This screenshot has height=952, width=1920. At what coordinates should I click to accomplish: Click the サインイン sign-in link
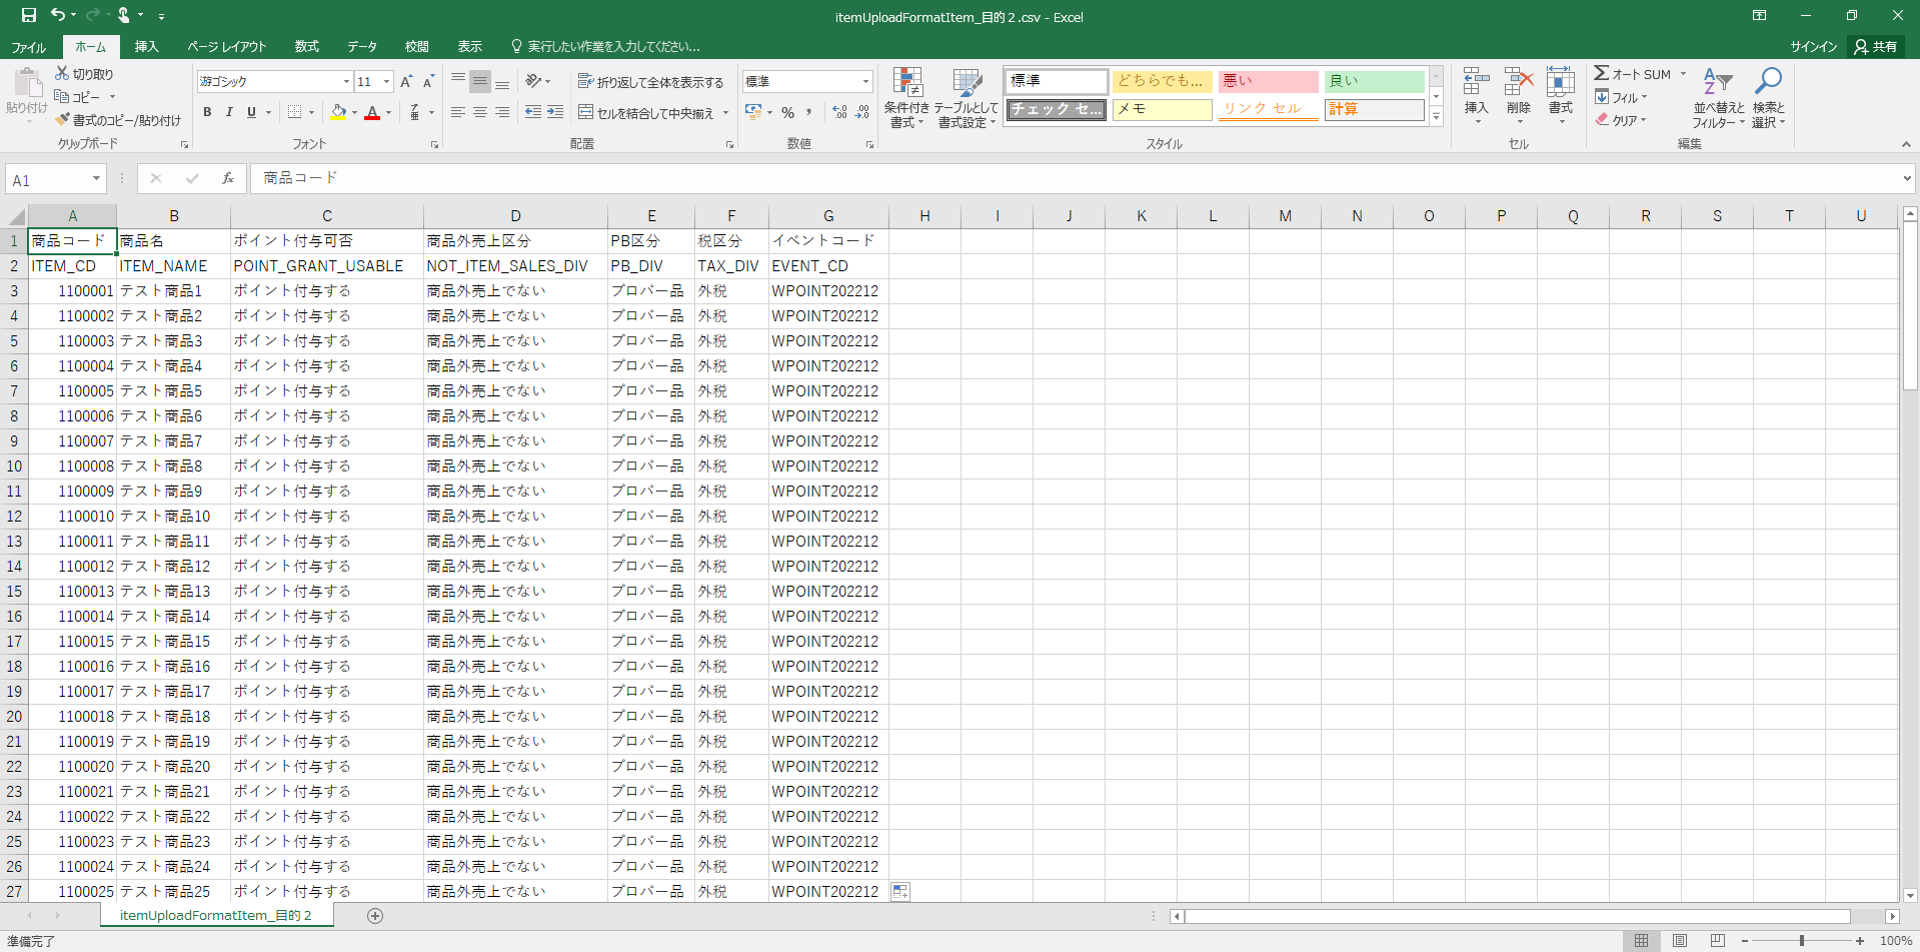1813,47
